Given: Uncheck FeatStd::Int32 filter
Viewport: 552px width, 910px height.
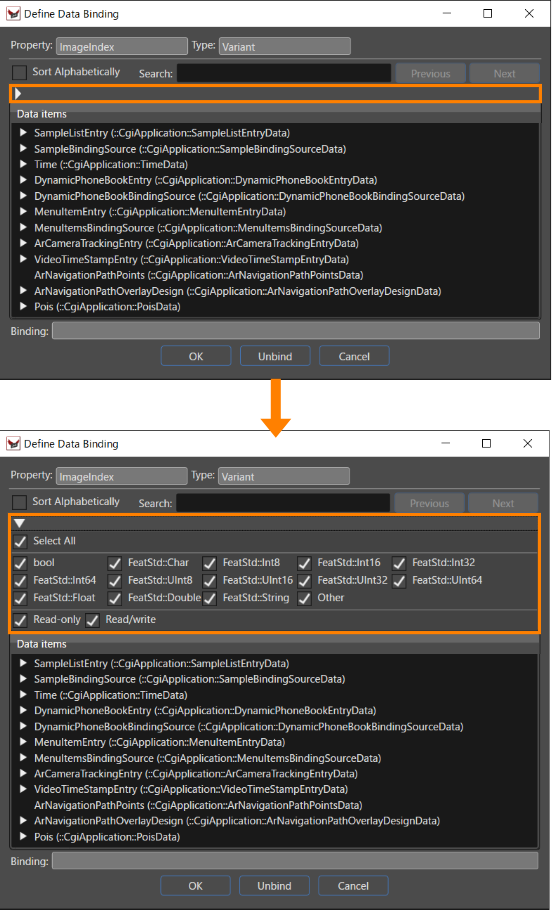Looking at the screenshot, I should pyautogui.click(x=399, y=563).
